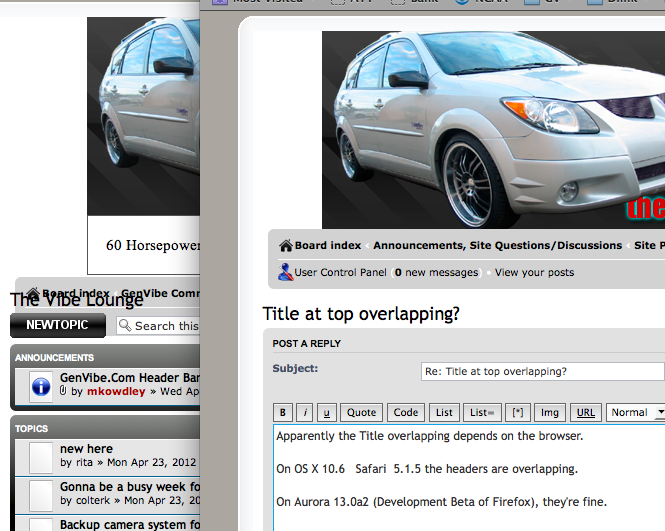The width and height of the screenshot is (665, 531).
Task: Toggle bold formatting with the B button
Action: pos(283,413)
